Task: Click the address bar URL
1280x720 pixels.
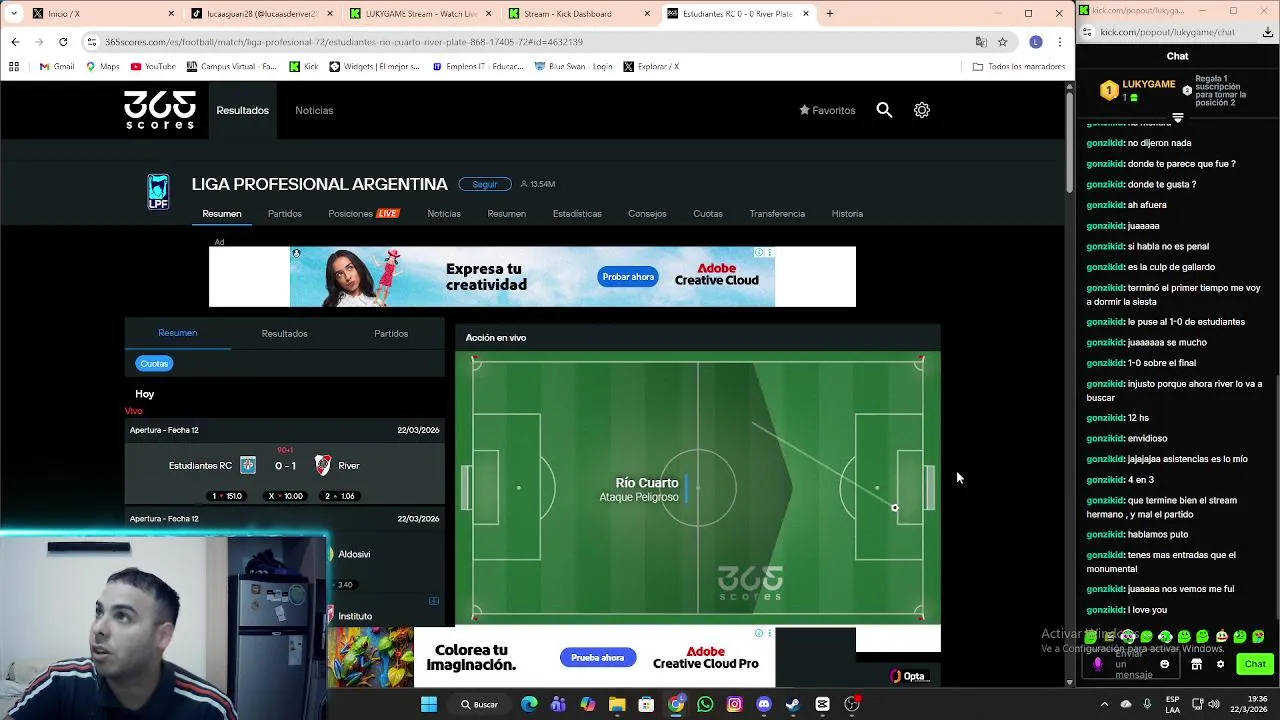Action: pyautogui.click(x=344, y=42)
